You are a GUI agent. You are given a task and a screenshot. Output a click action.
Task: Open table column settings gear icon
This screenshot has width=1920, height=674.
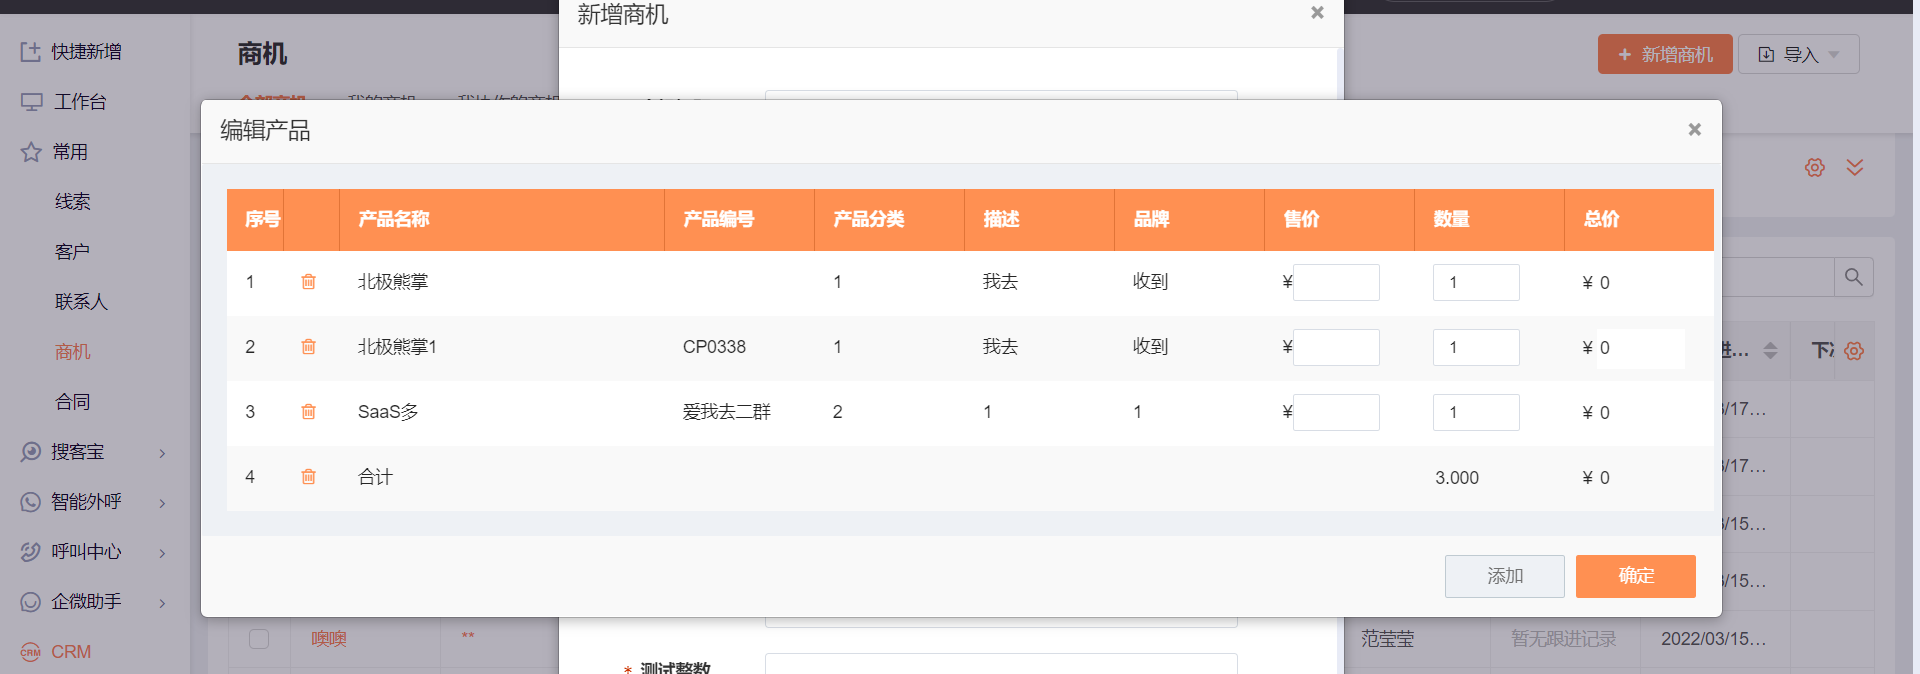(x=1854, y=351)
